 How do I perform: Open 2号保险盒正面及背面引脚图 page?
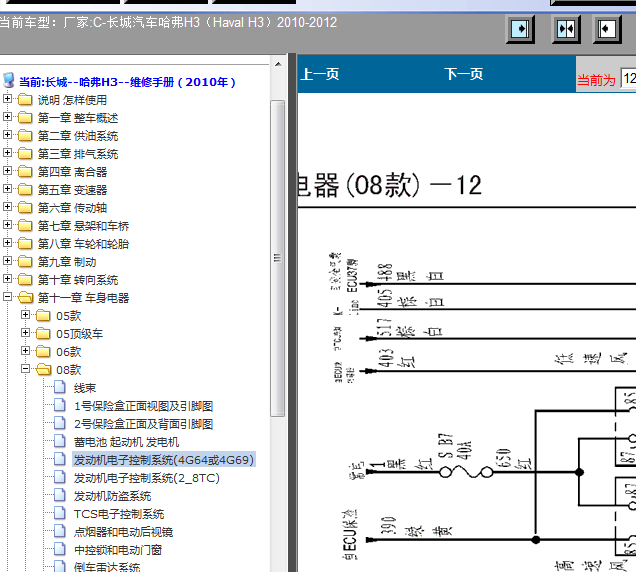click(x=144, y=424)
